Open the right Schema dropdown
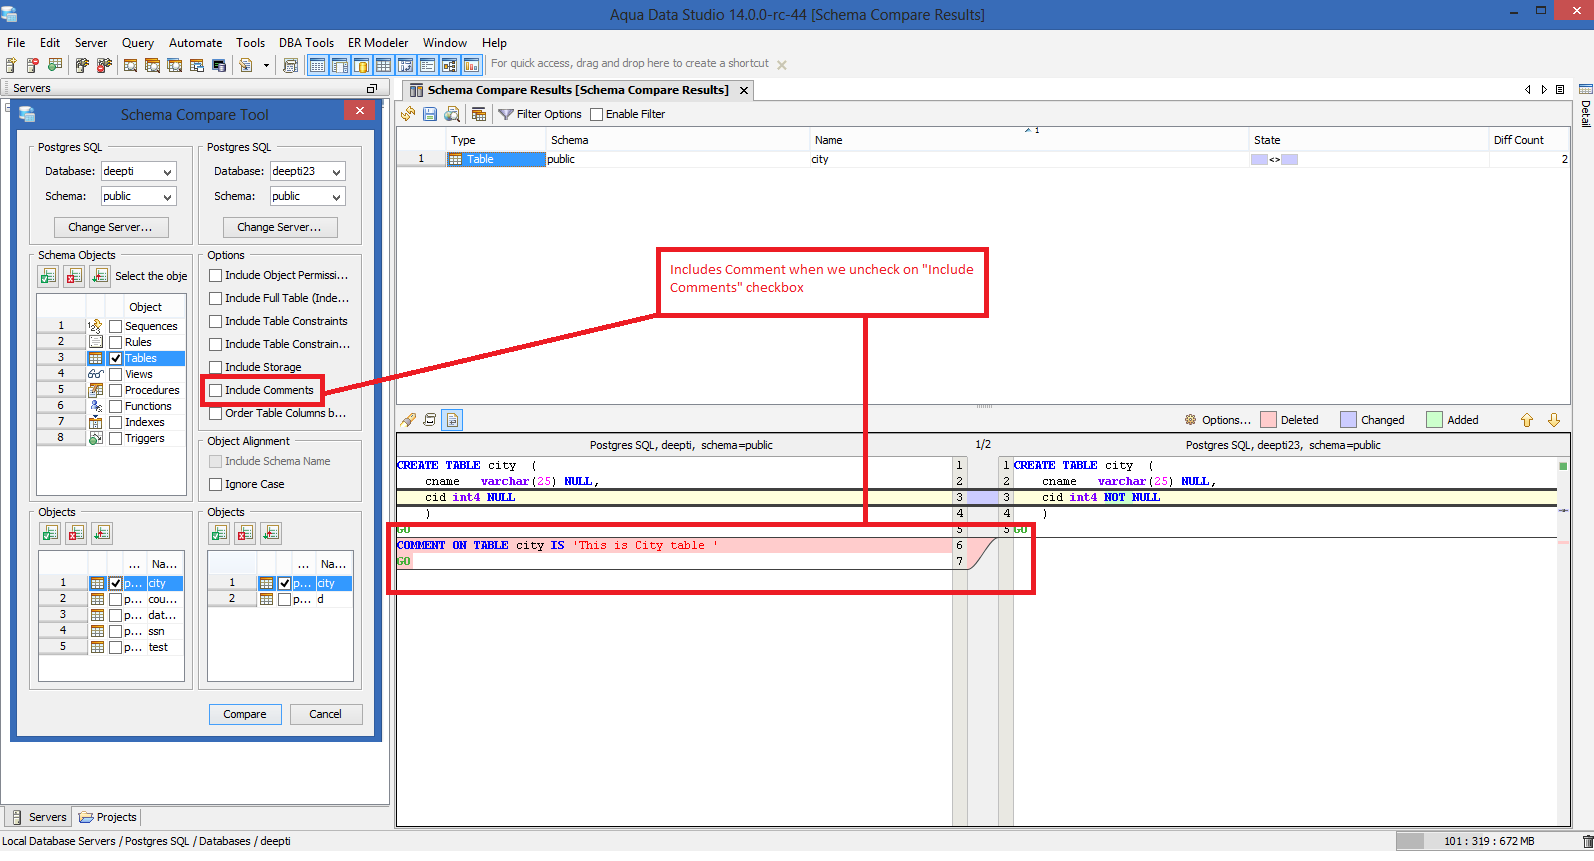The width and height of the screenshot is (1594, 861). click(308, 197)
